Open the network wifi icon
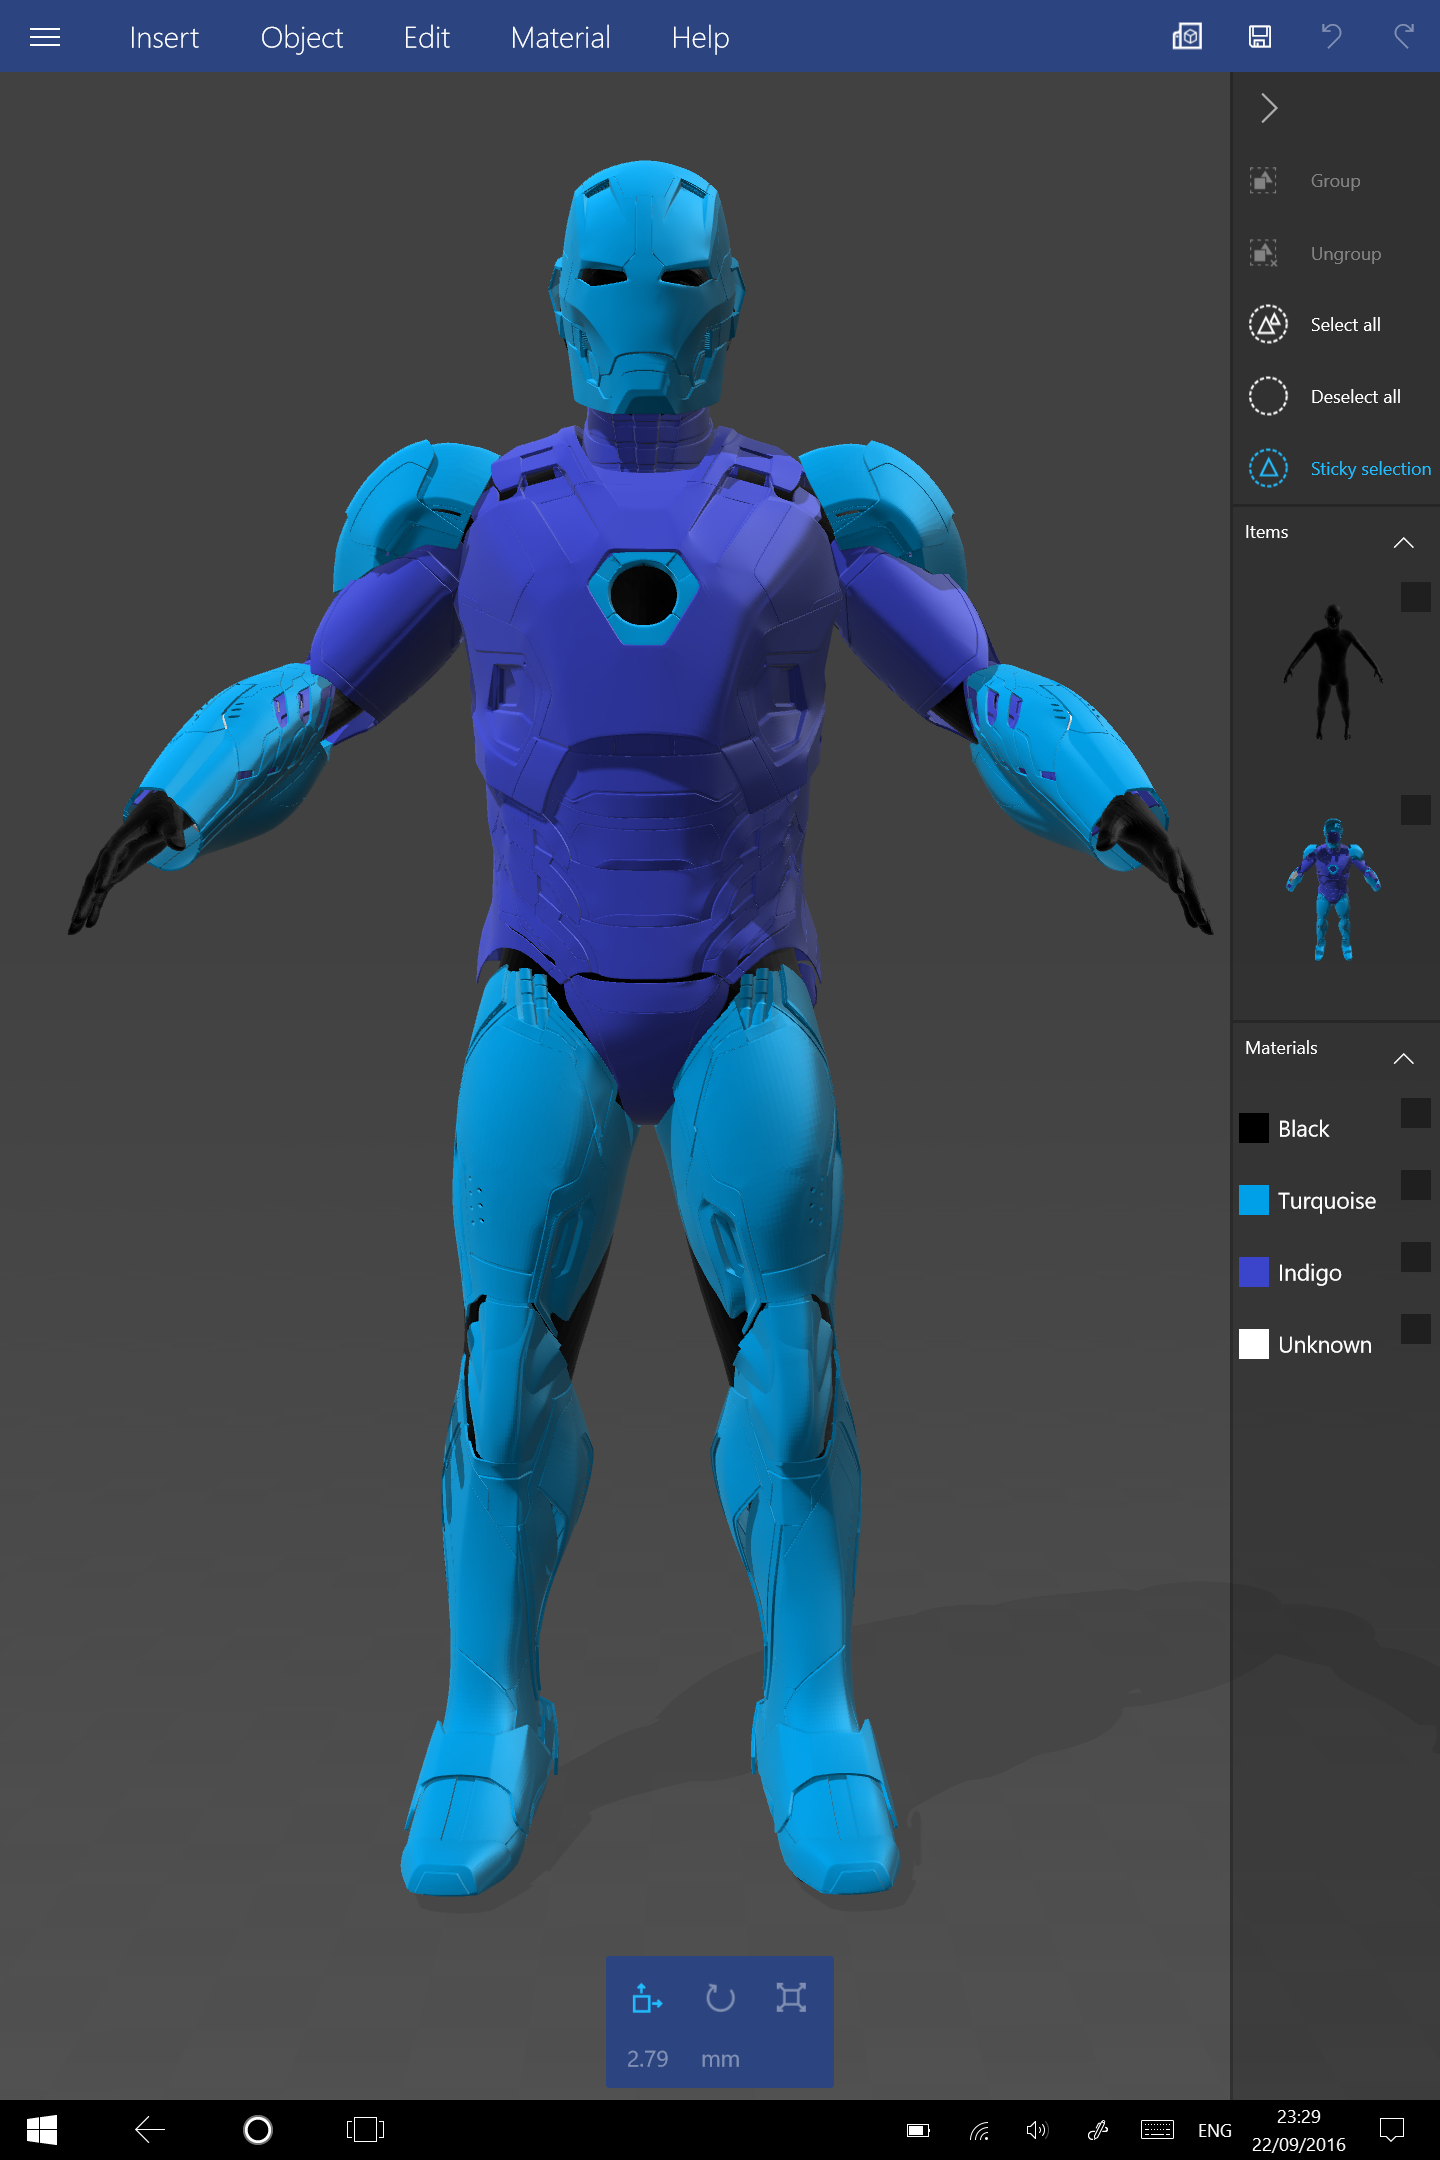1440x2160 pixels. click(980, 2131)
